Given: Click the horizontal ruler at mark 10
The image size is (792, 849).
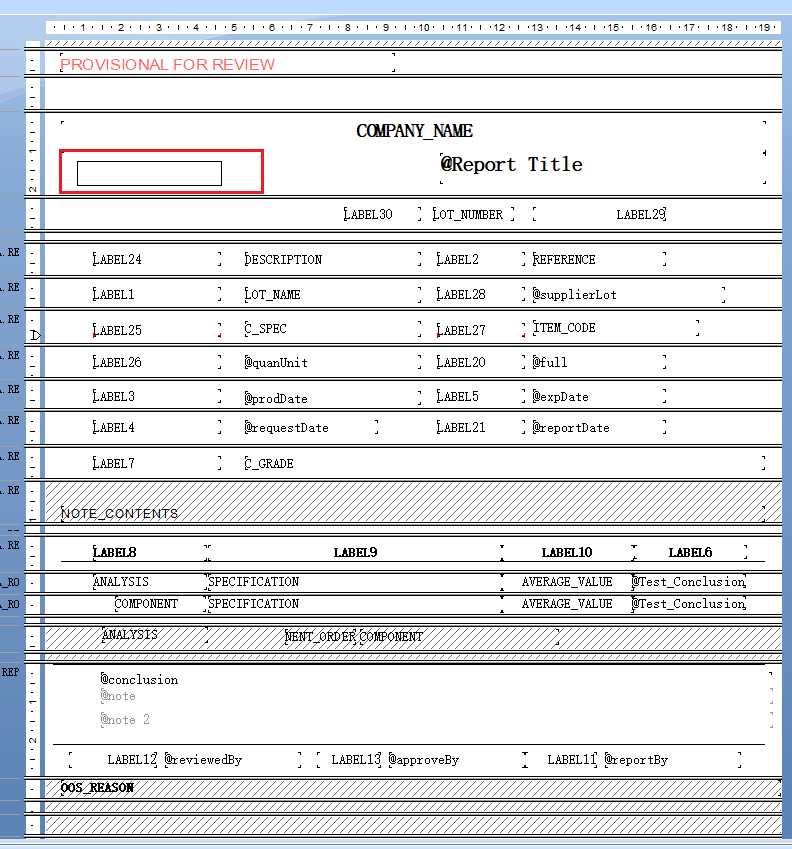Looking at the screenshot, I should tap(424, 27).
